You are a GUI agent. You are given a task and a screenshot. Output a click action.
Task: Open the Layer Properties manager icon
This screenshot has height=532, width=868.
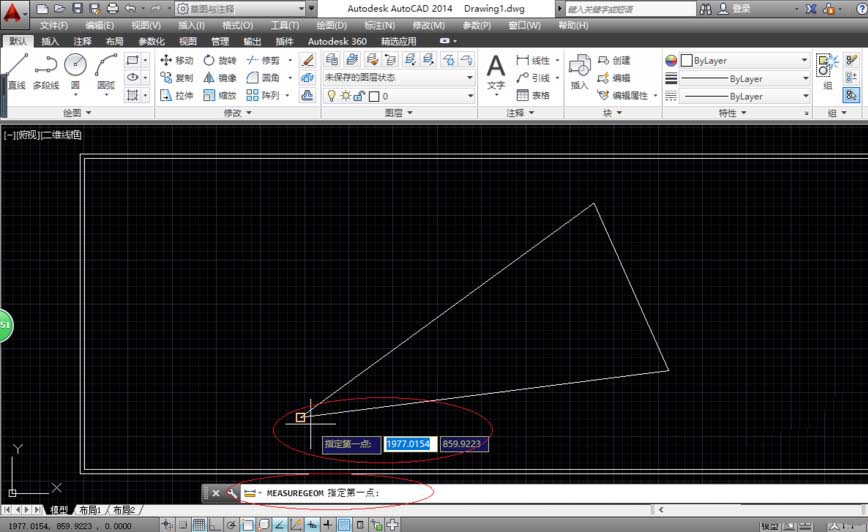pyautogui.click(x=332, y=59)
